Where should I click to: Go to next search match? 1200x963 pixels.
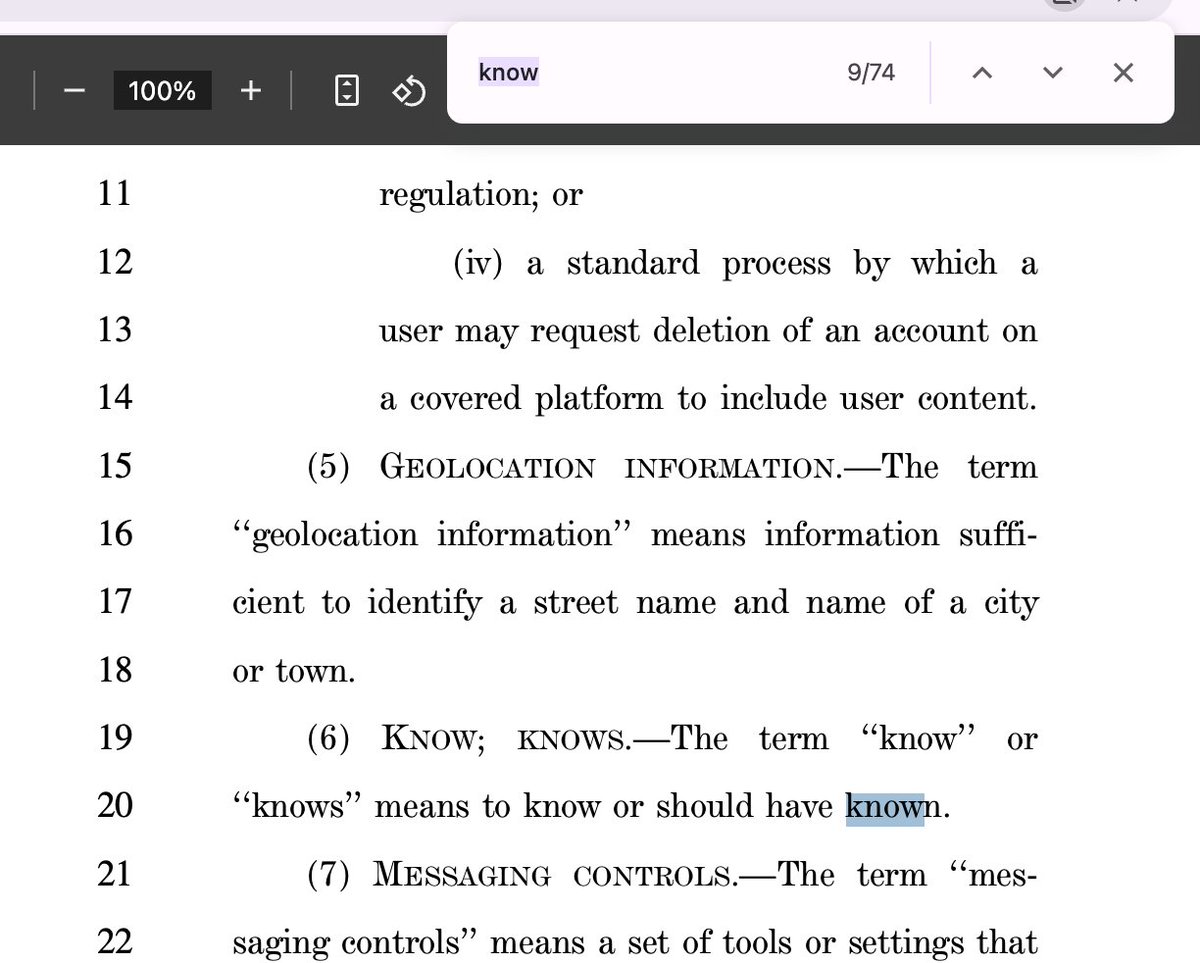click(1052, 73)
